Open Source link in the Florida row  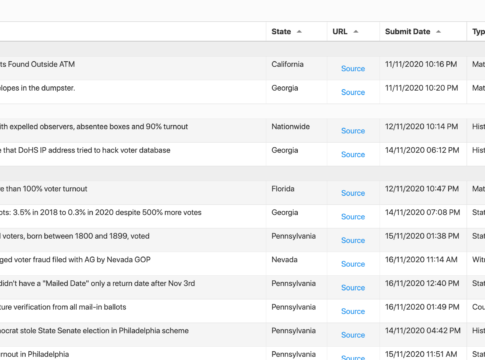click(x=353, y=193)
